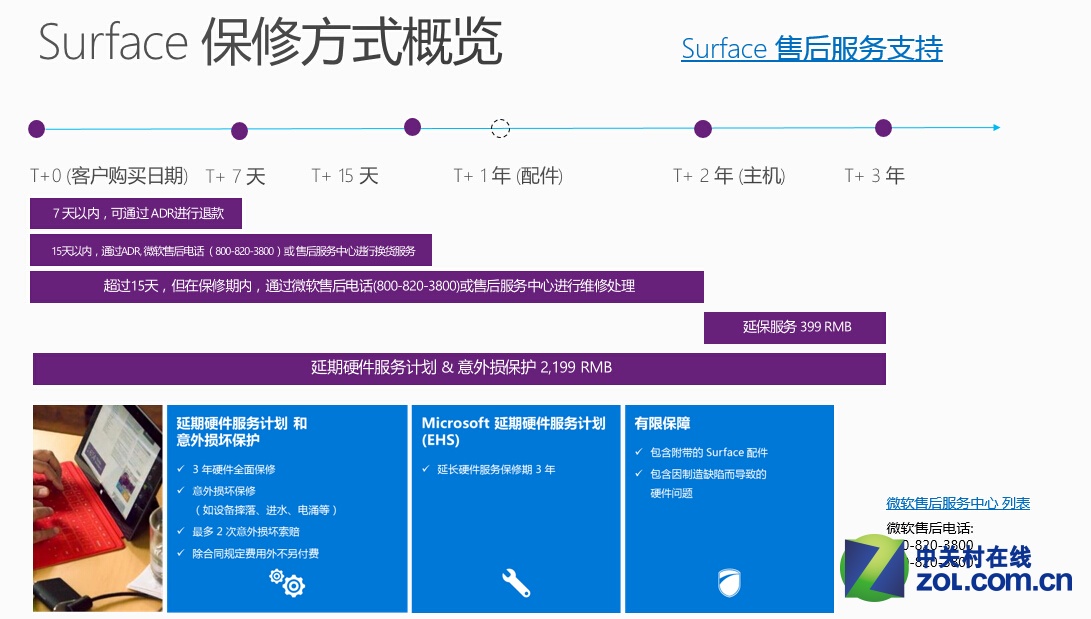Click the 3 年硬件全面保修 item
Image resolution: width=1091 pixels, height=619 pixels.
(234, 469)
